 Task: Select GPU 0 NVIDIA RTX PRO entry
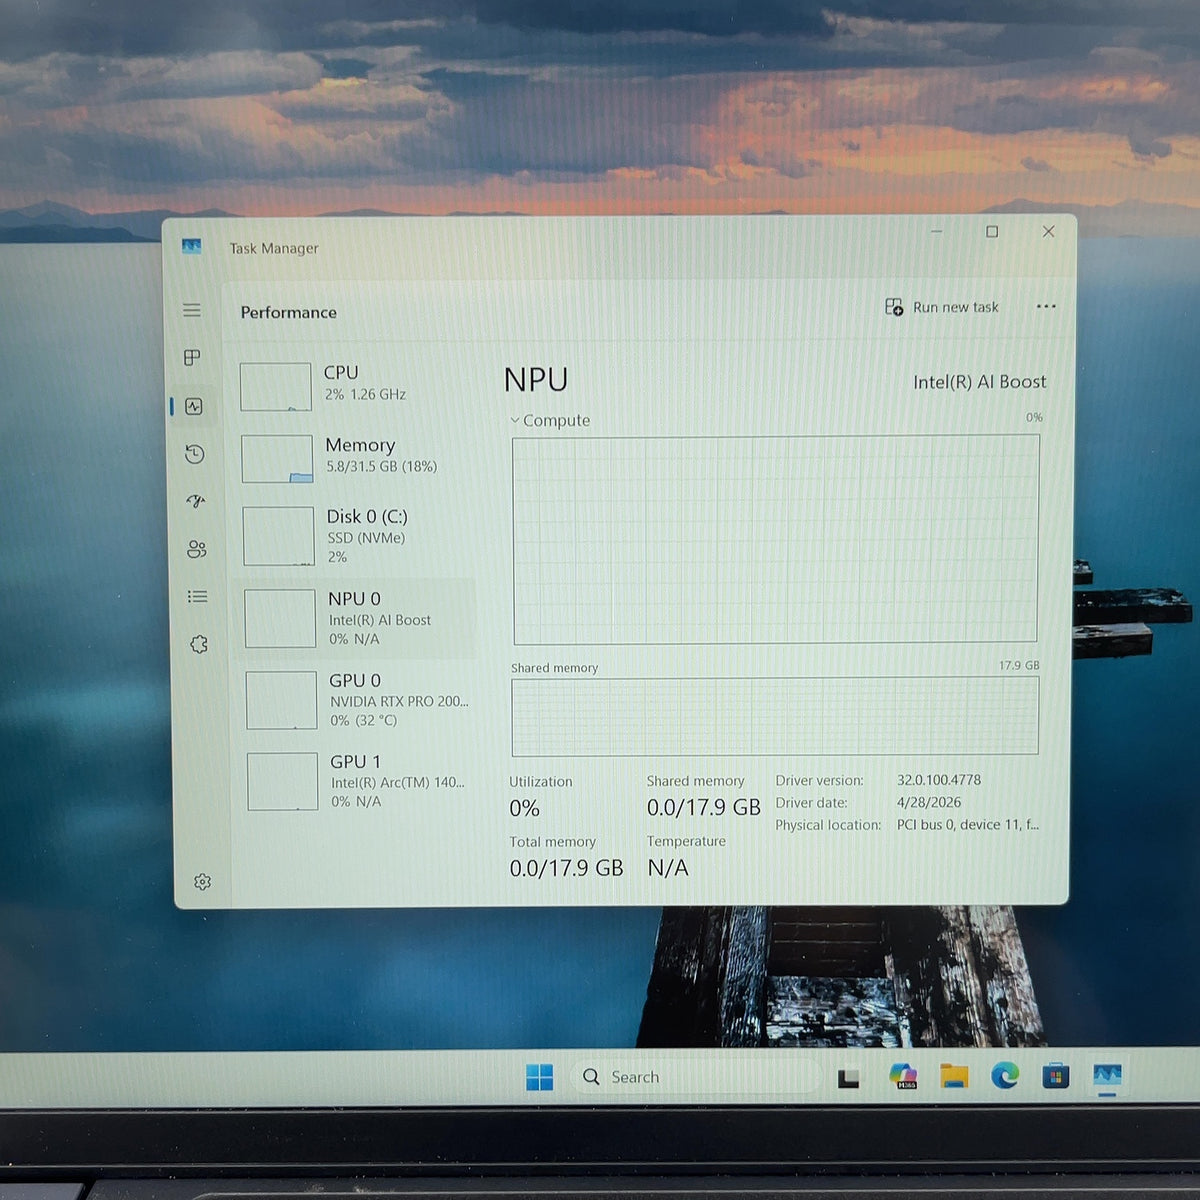(359, 699)
